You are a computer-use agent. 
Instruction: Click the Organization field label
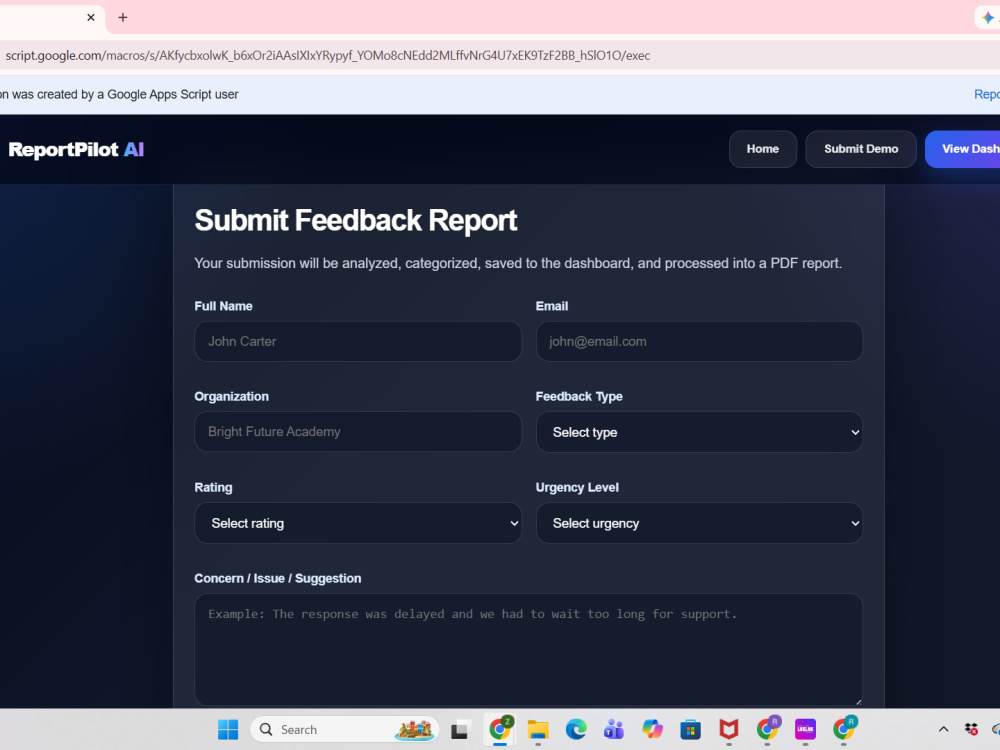point(232,397)
